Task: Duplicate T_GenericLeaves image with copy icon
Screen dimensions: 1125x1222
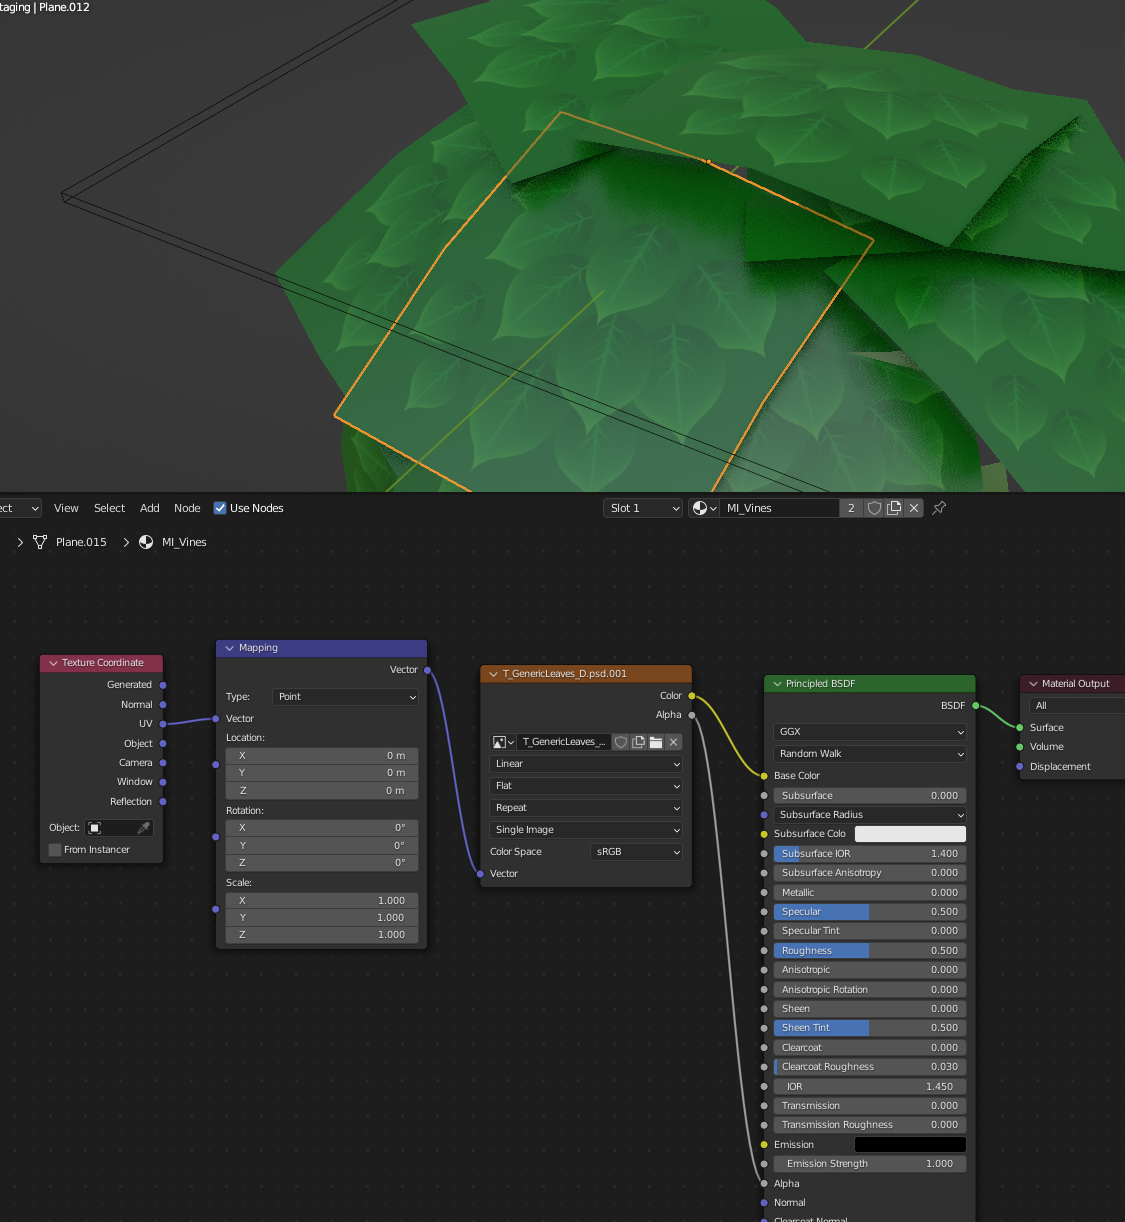Action: 638,742
